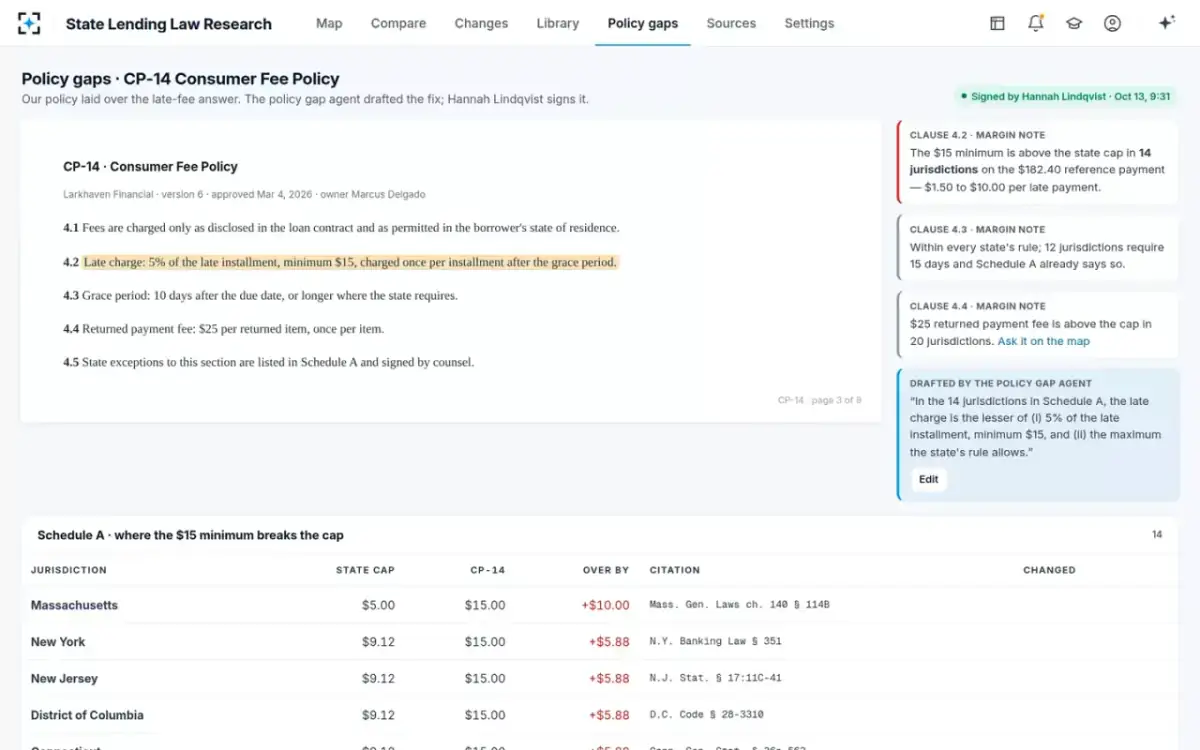Image resolution: width=1200 pixels, height=750 pixels.
Task: Click the Jurisdiction column header
Action: (x=69, y=570)
